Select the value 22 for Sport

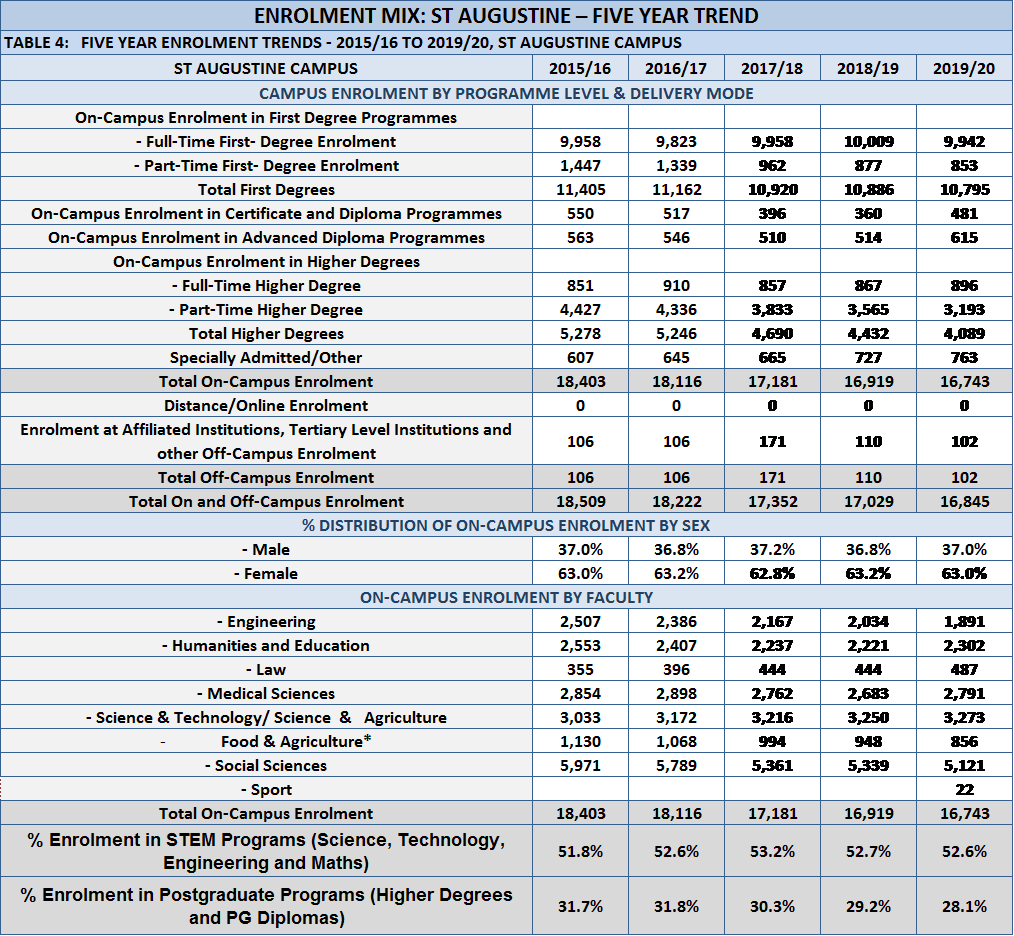click(964, 789)
